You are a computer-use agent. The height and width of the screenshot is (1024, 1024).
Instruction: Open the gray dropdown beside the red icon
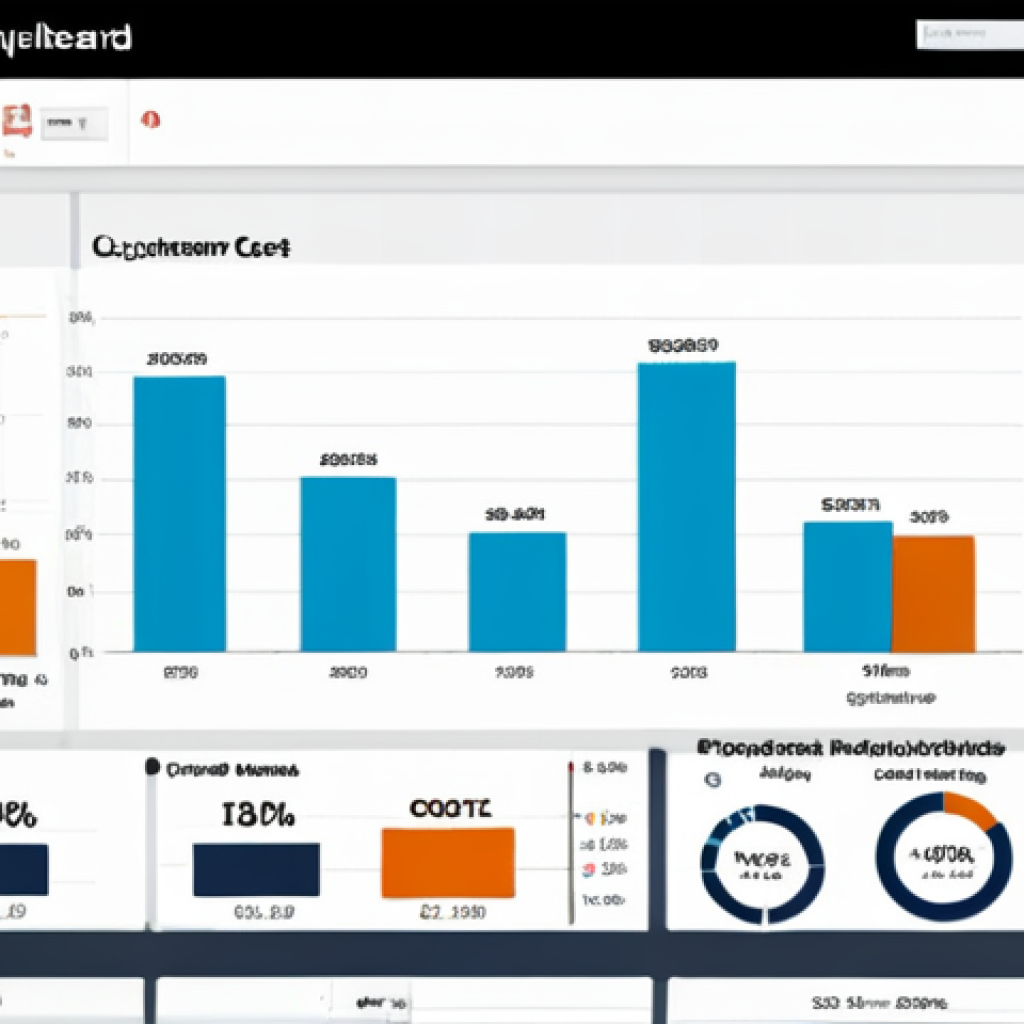[x=74, y=123]
